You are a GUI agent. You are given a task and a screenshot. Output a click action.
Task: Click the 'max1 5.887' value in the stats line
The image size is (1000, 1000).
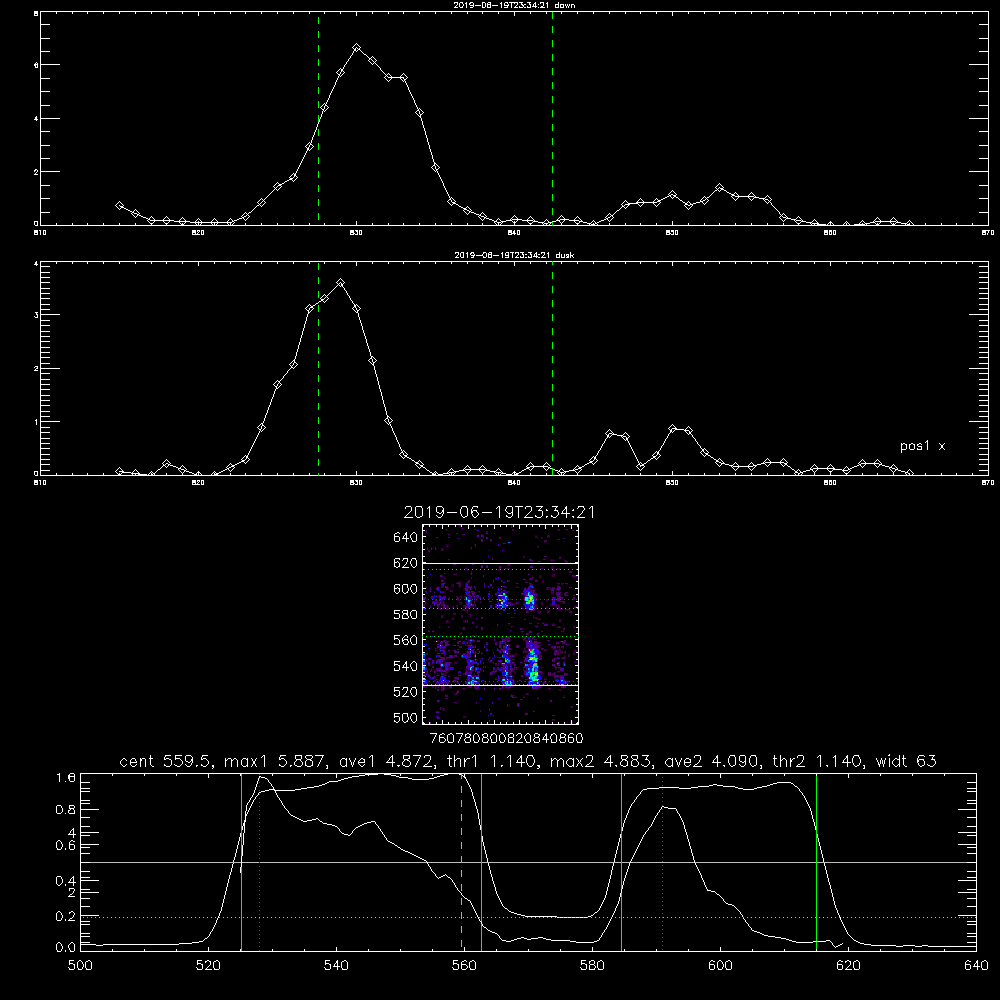[x=275, y=761]
